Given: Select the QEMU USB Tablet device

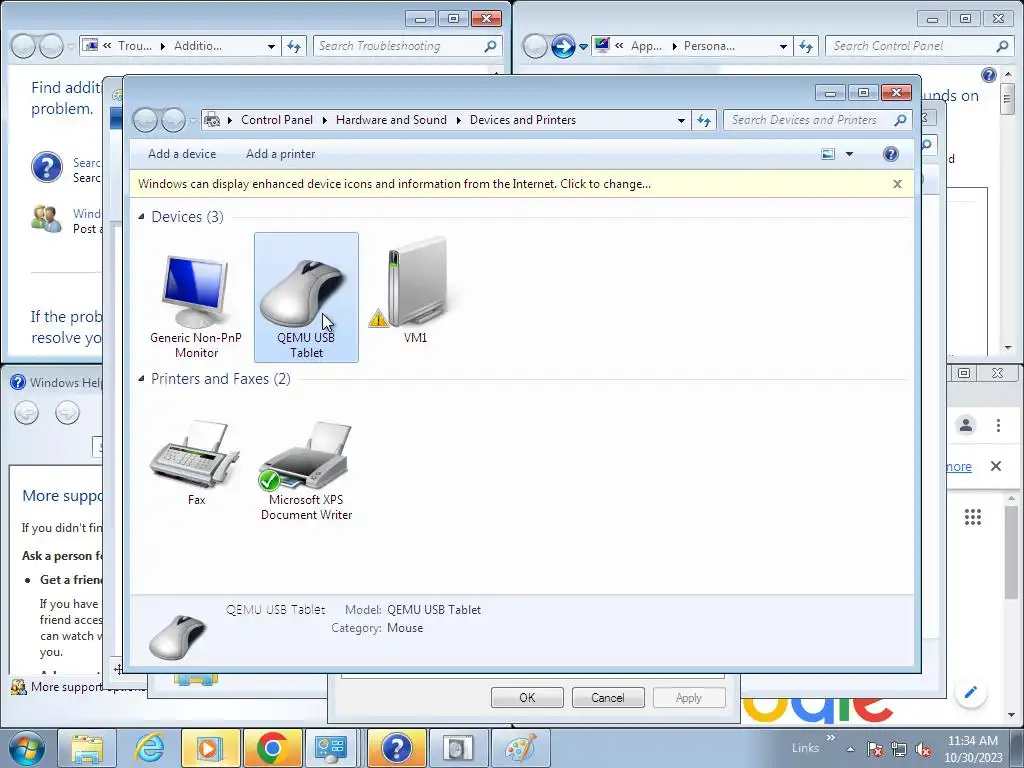Looking at the screenshot, I should click(x=306, y=297).
